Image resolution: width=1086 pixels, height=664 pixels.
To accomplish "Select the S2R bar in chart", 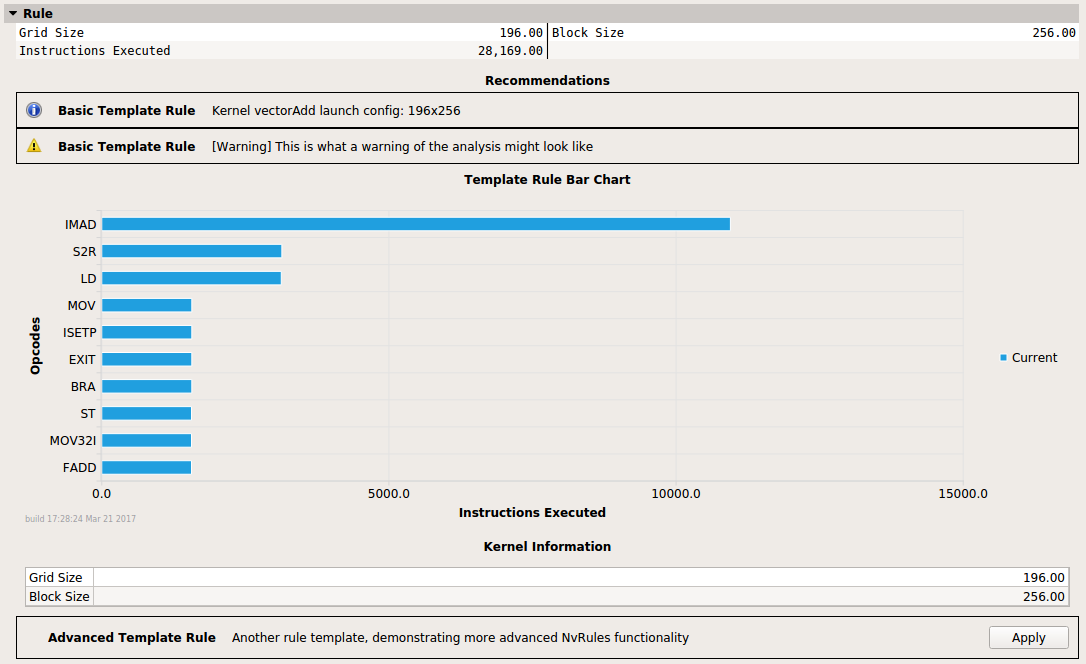I will point(191,251).
